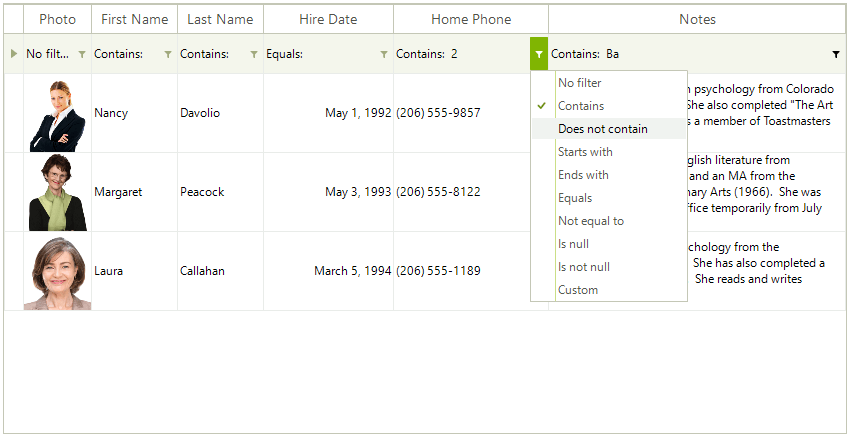This screenshot has width=850, height=436.
Task: Open the Hire Date filter funnel icon
Action: point(384,54)
